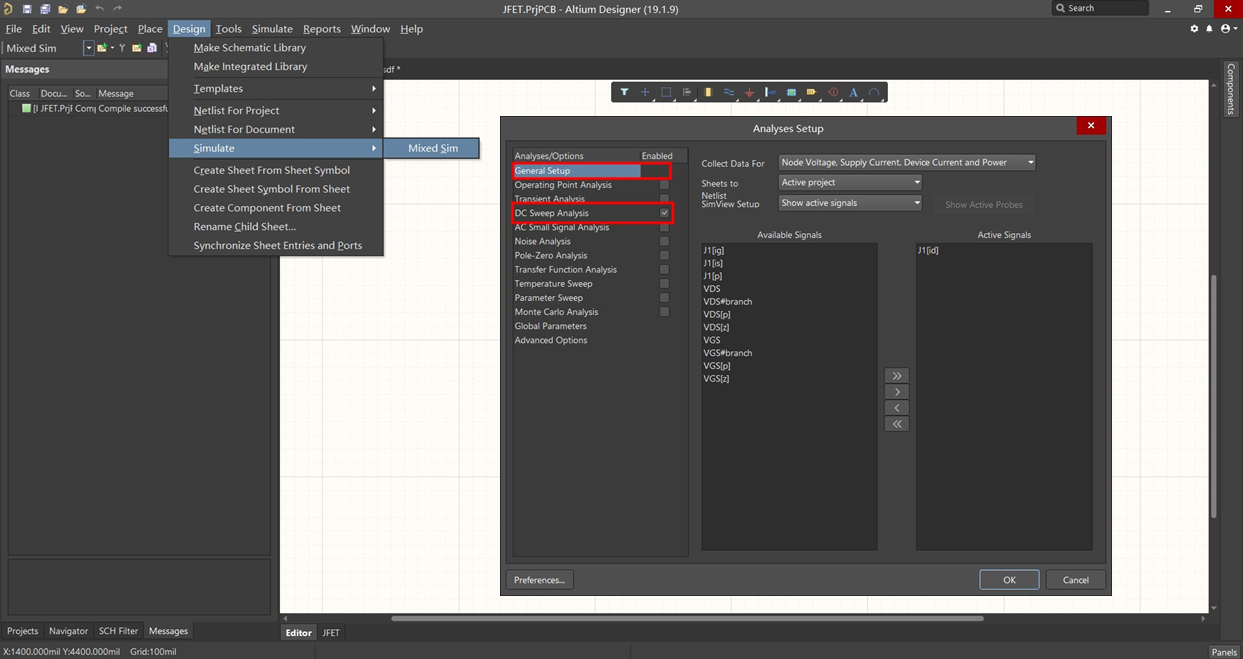Click the GND power port icon
The height and width of the screenshot is (659, 1243).
[749, 92]
